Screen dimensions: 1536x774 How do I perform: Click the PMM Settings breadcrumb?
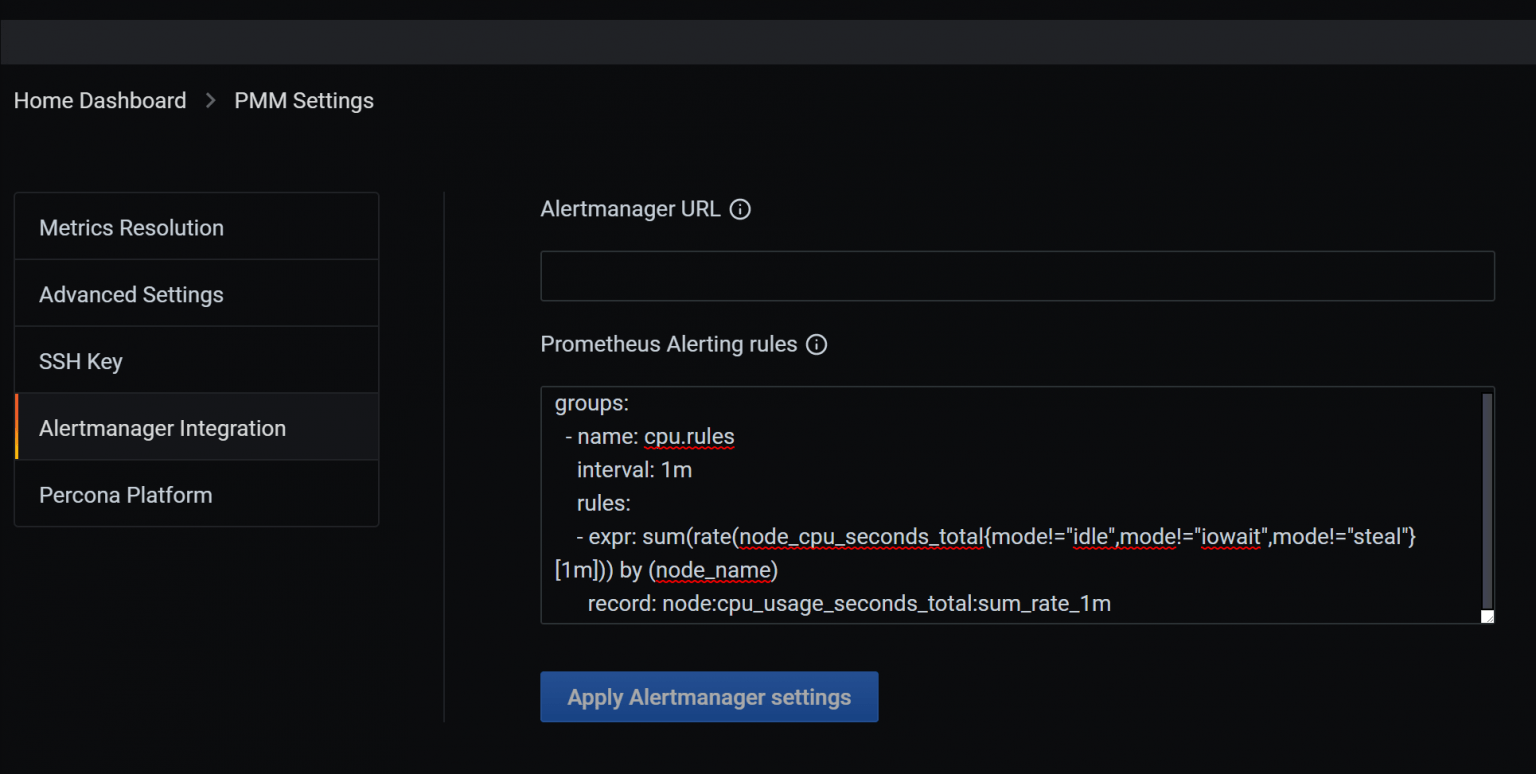click(x=303, y=100)
